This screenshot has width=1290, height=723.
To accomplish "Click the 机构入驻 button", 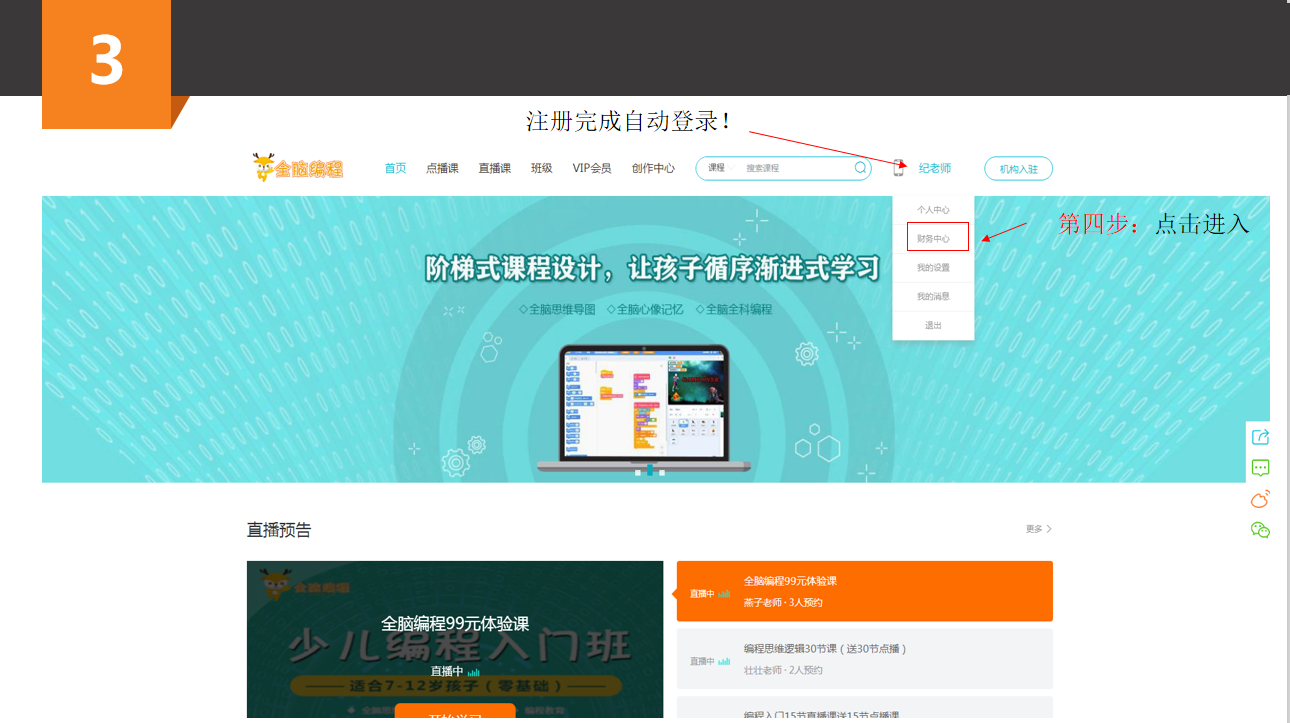I will (x=1018, y=169).
